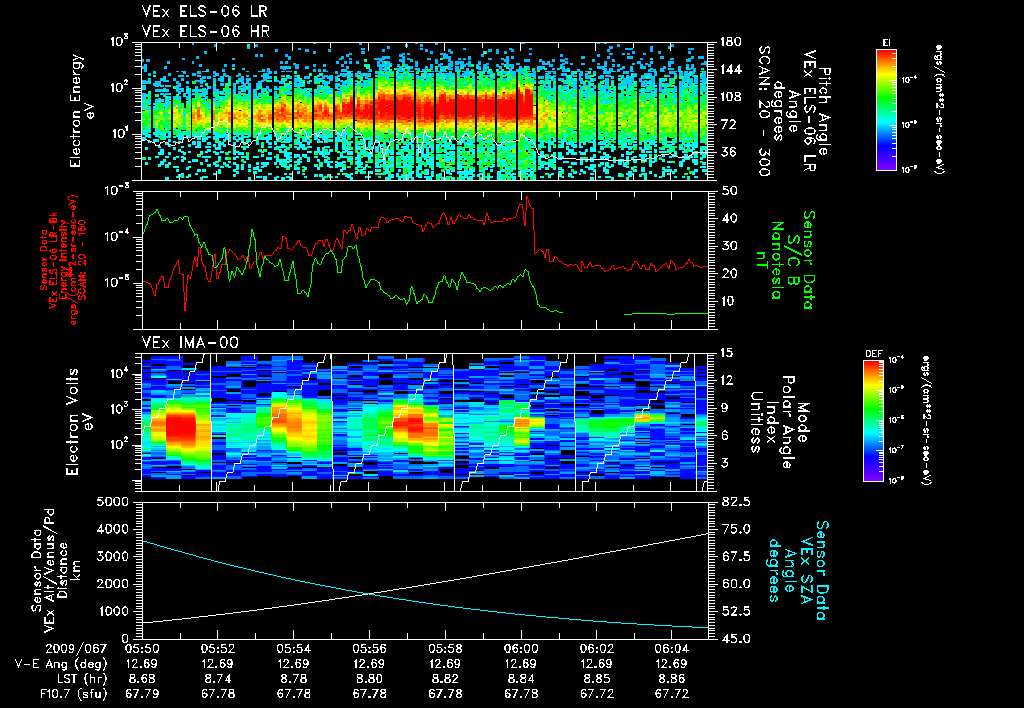Click the 3000 tick on altitude axis
This screenshot has height=708, width=1024.
[x=112, y=557]
